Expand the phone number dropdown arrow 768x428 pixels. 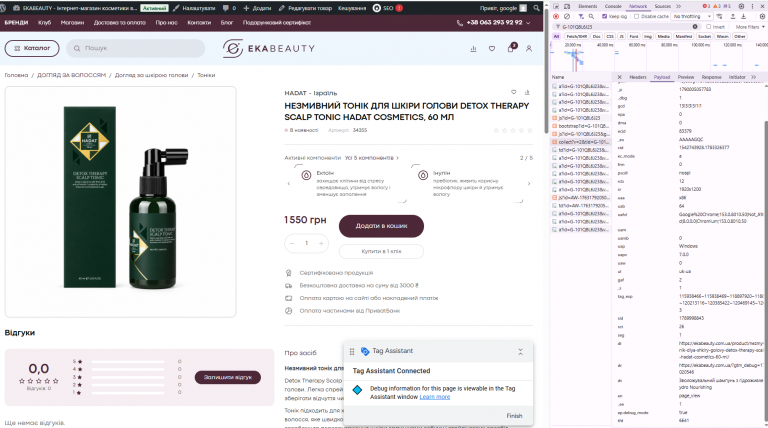[528, 23]
